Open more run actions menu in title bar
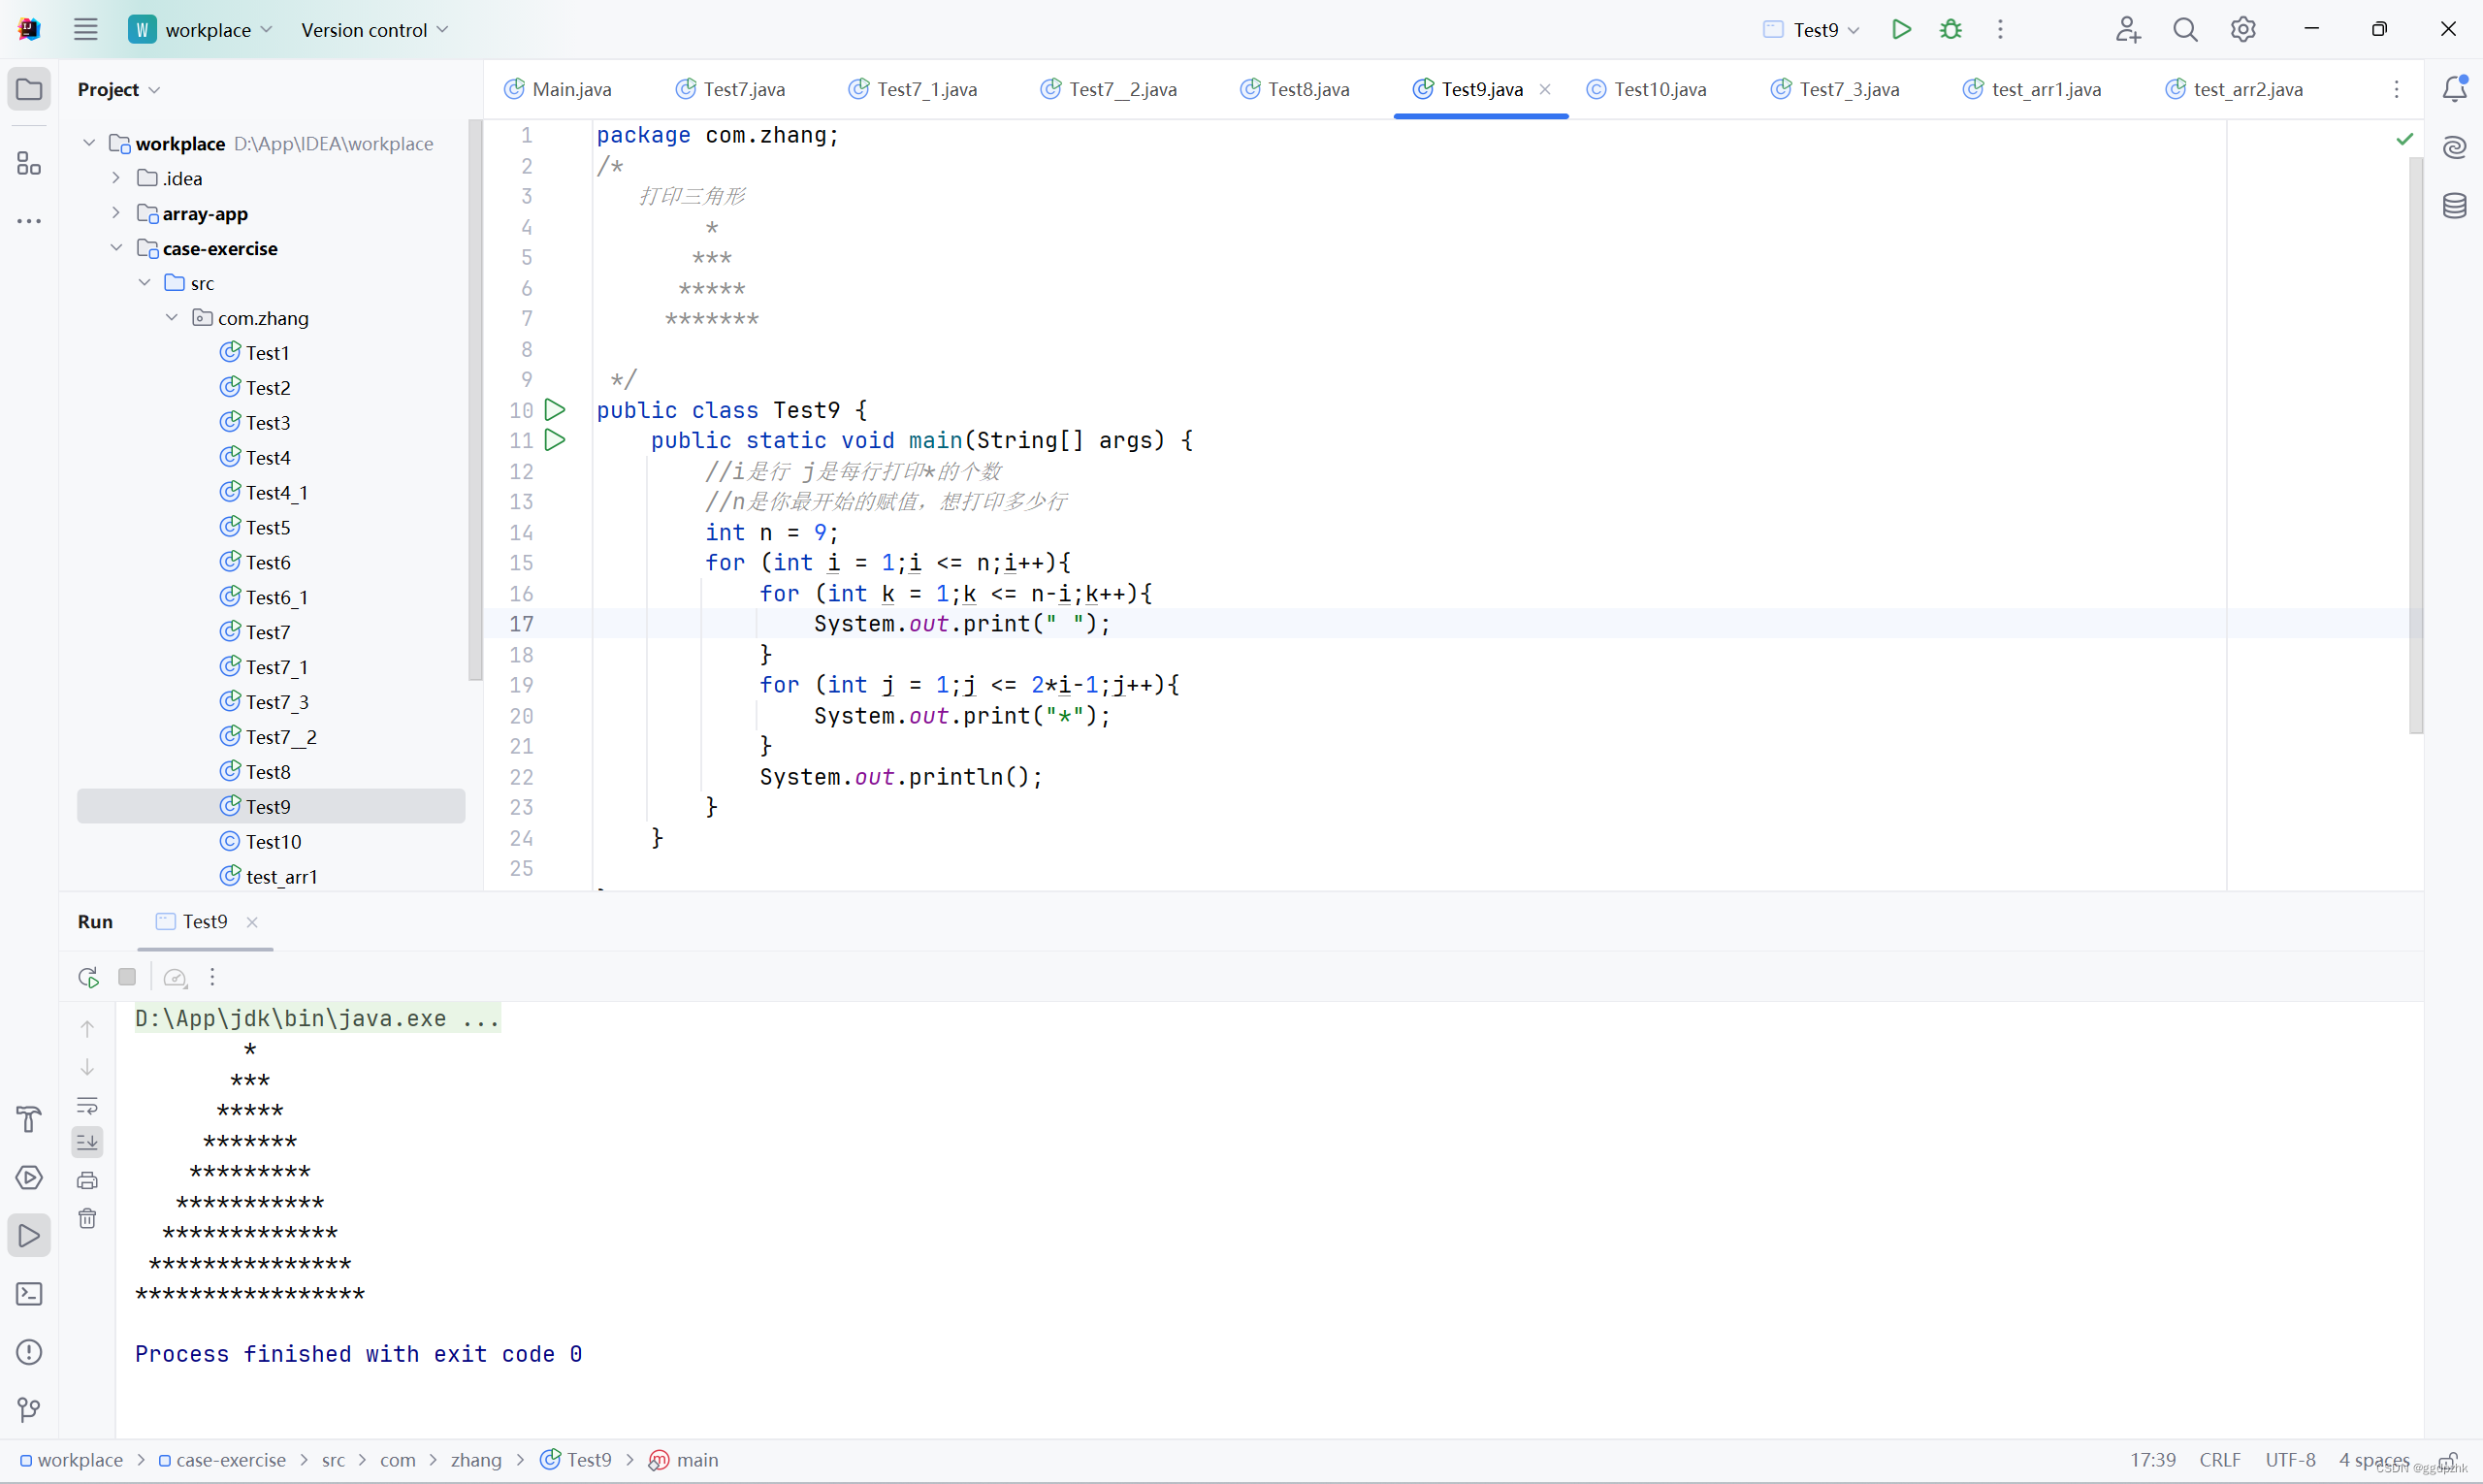Image resolution: width=2483 pixels, height=1484 pixels. (x=2000, y=29)
